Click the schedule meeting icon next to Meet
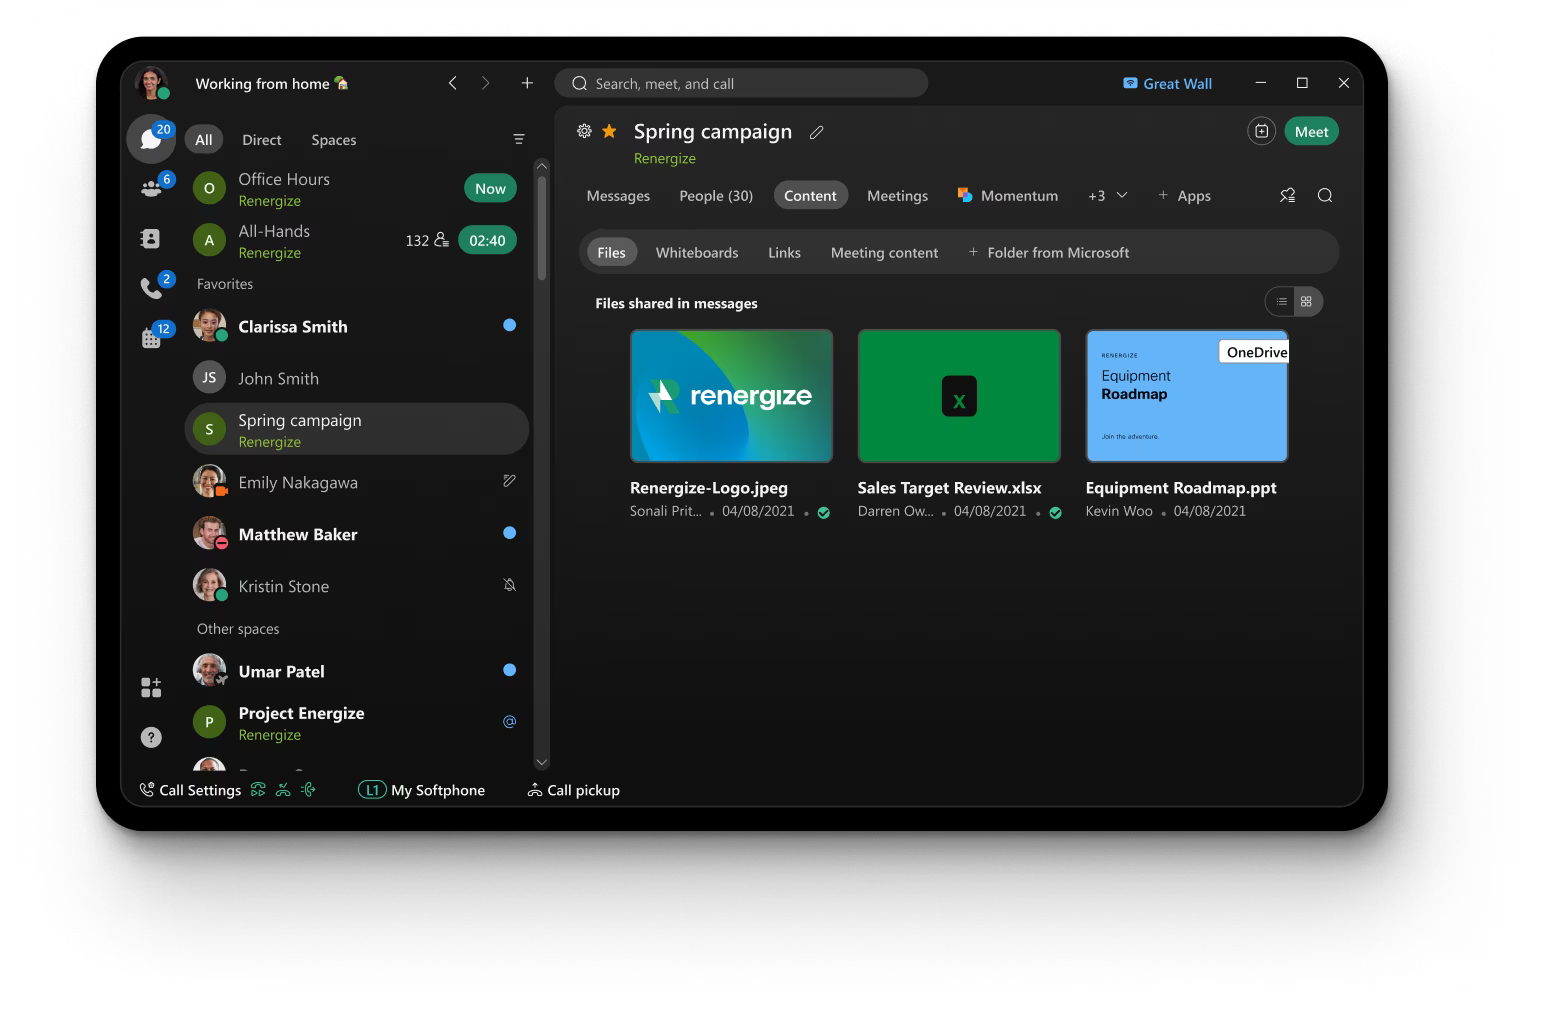1549x1021 pixels. point(1262,131)
